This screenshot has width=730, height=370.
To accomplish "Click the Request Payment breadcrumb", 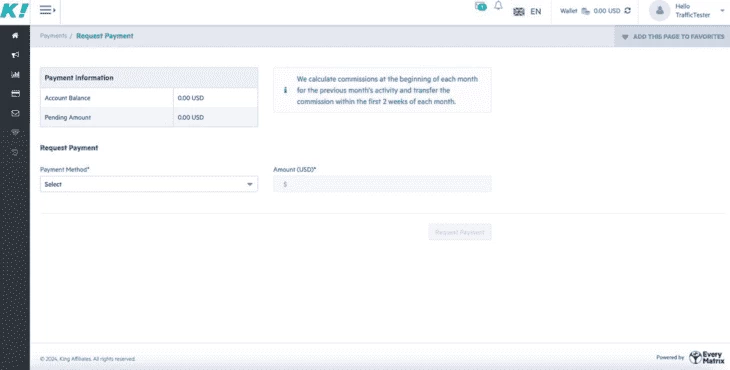I will tap(105, 36).
